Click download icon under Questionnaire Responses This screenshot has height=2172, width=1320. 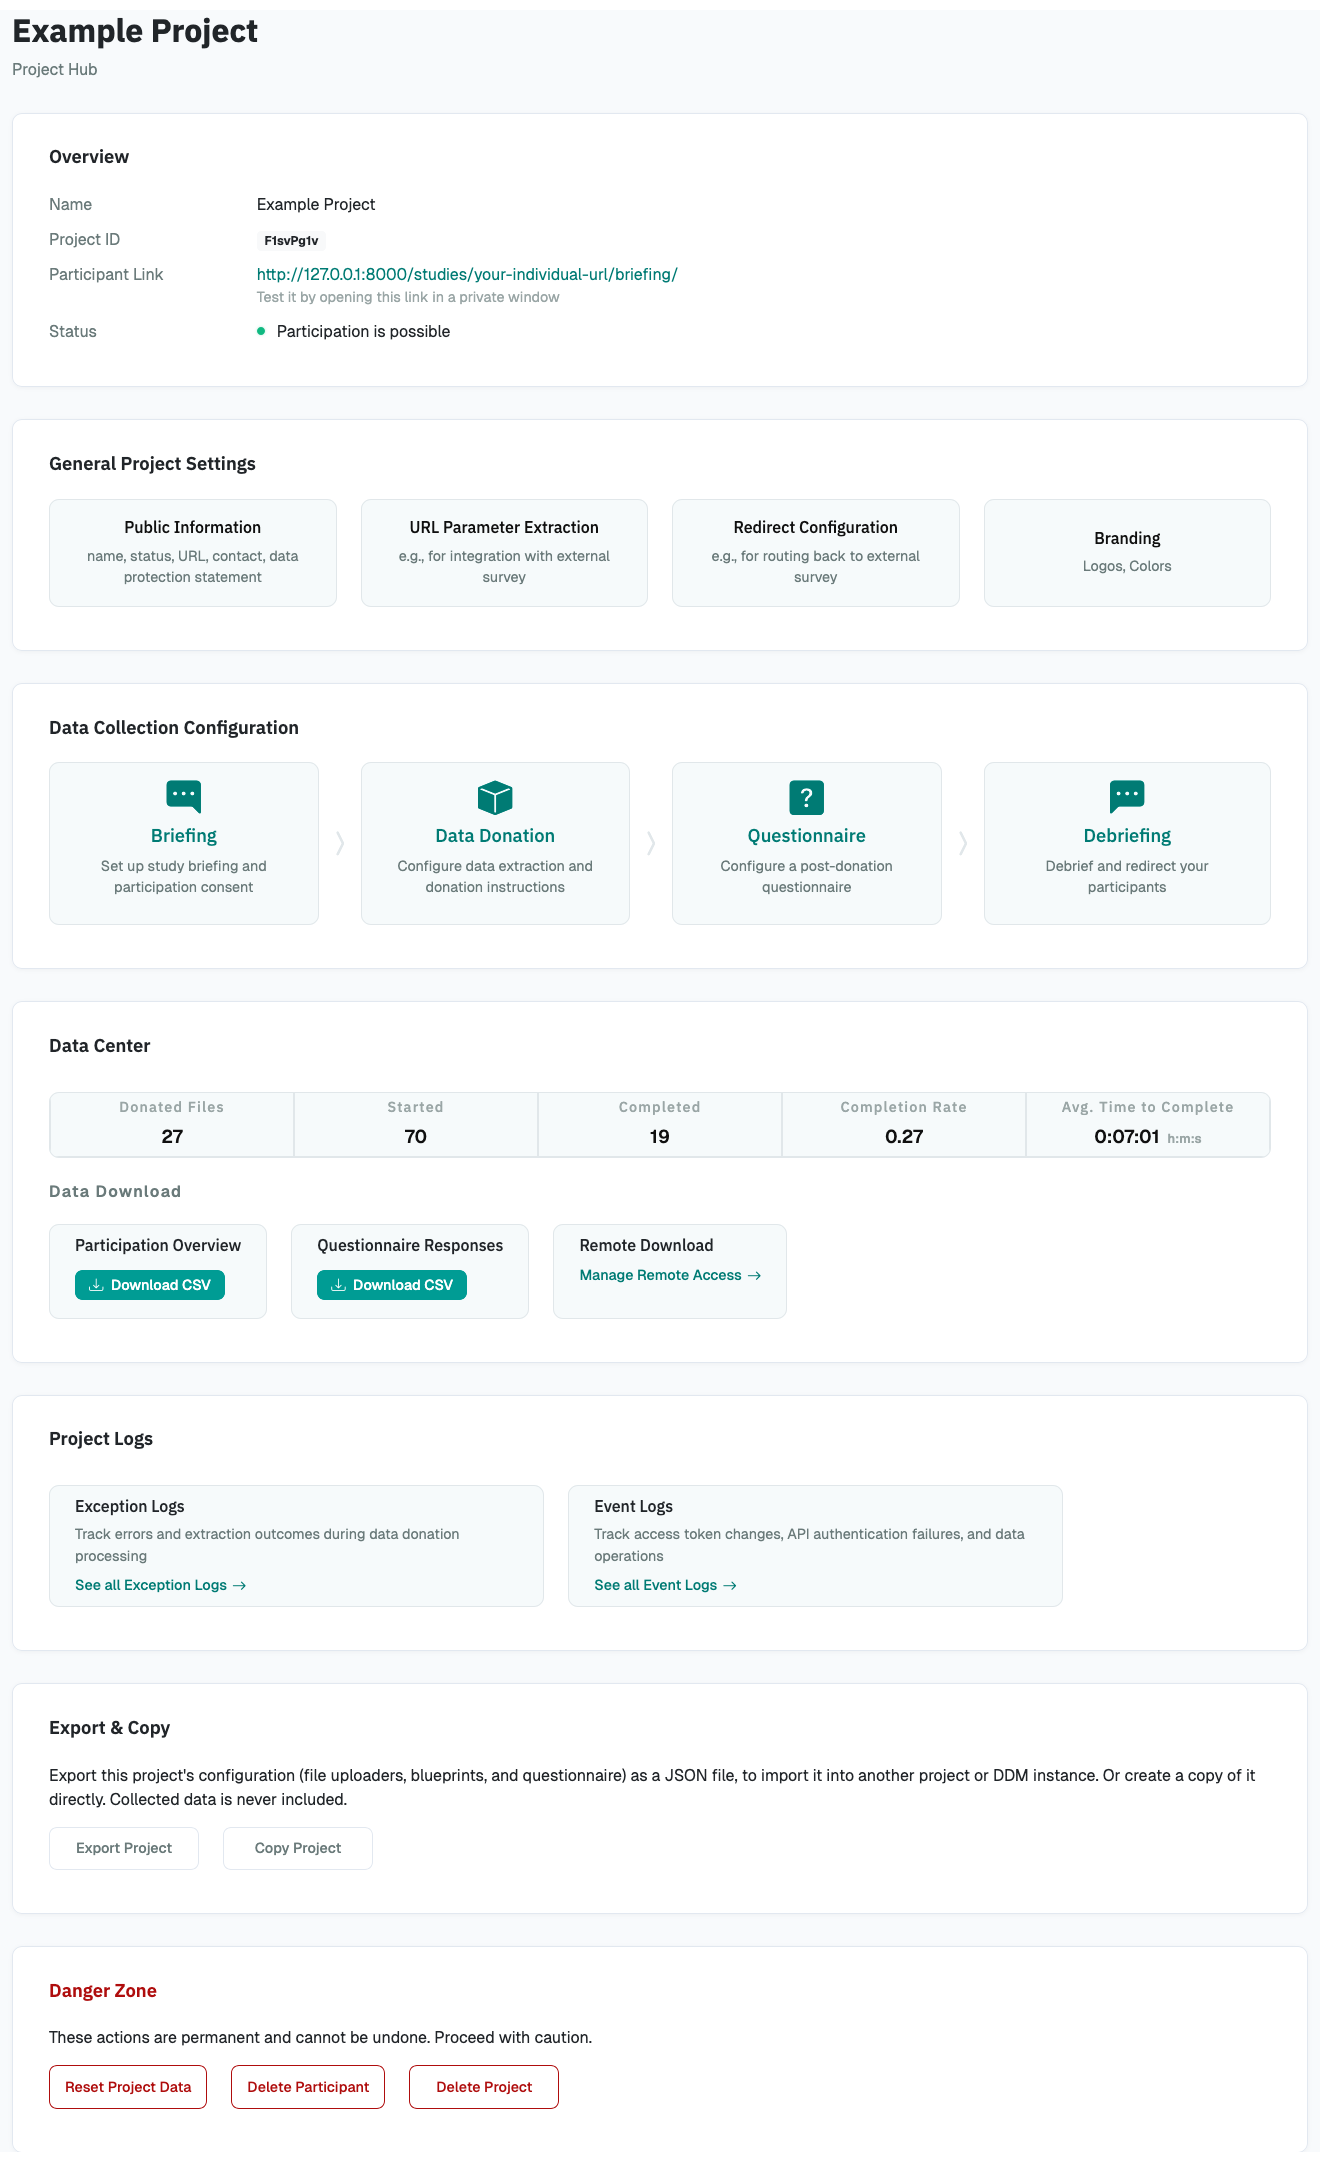(339, 1285)
